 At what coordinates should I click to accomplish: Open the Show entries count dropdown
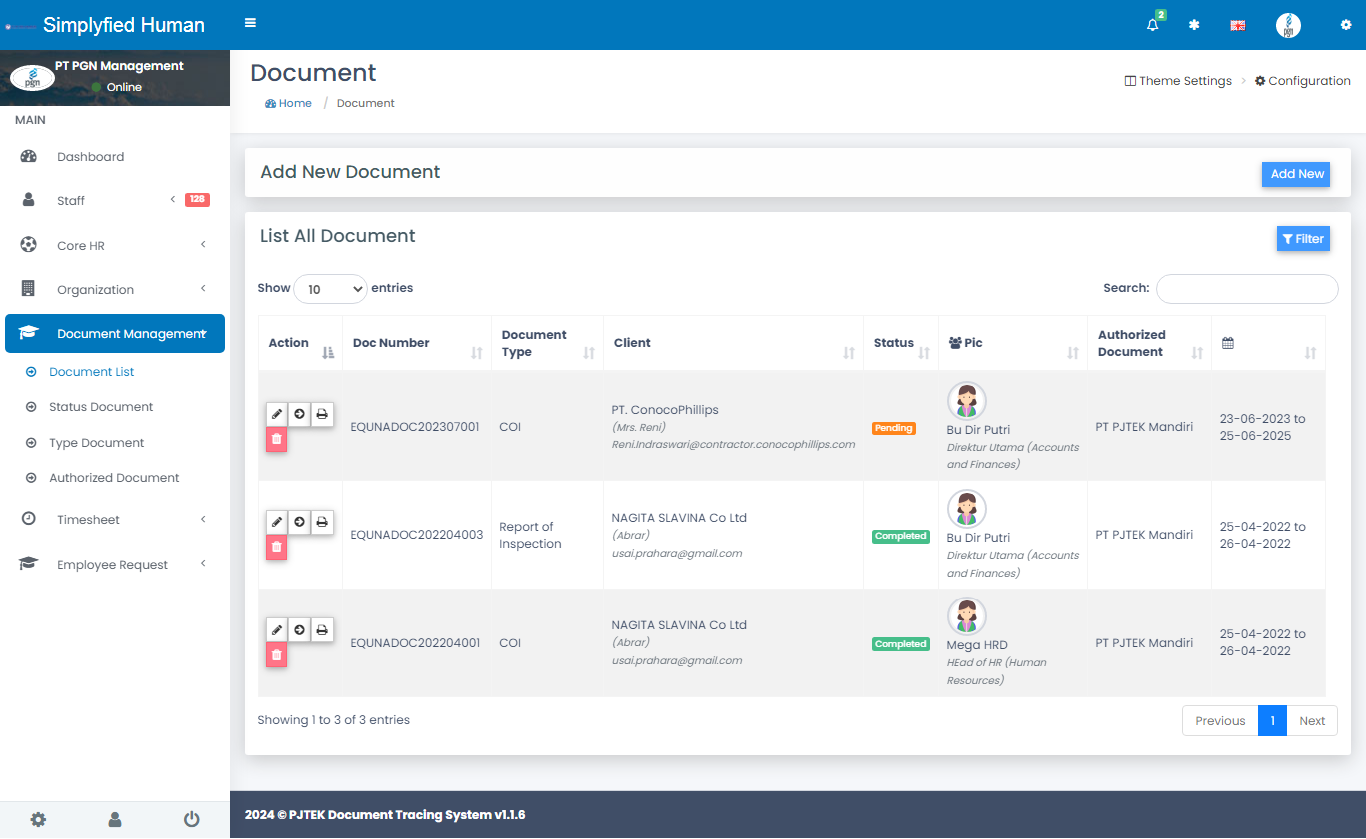[330, 289]
